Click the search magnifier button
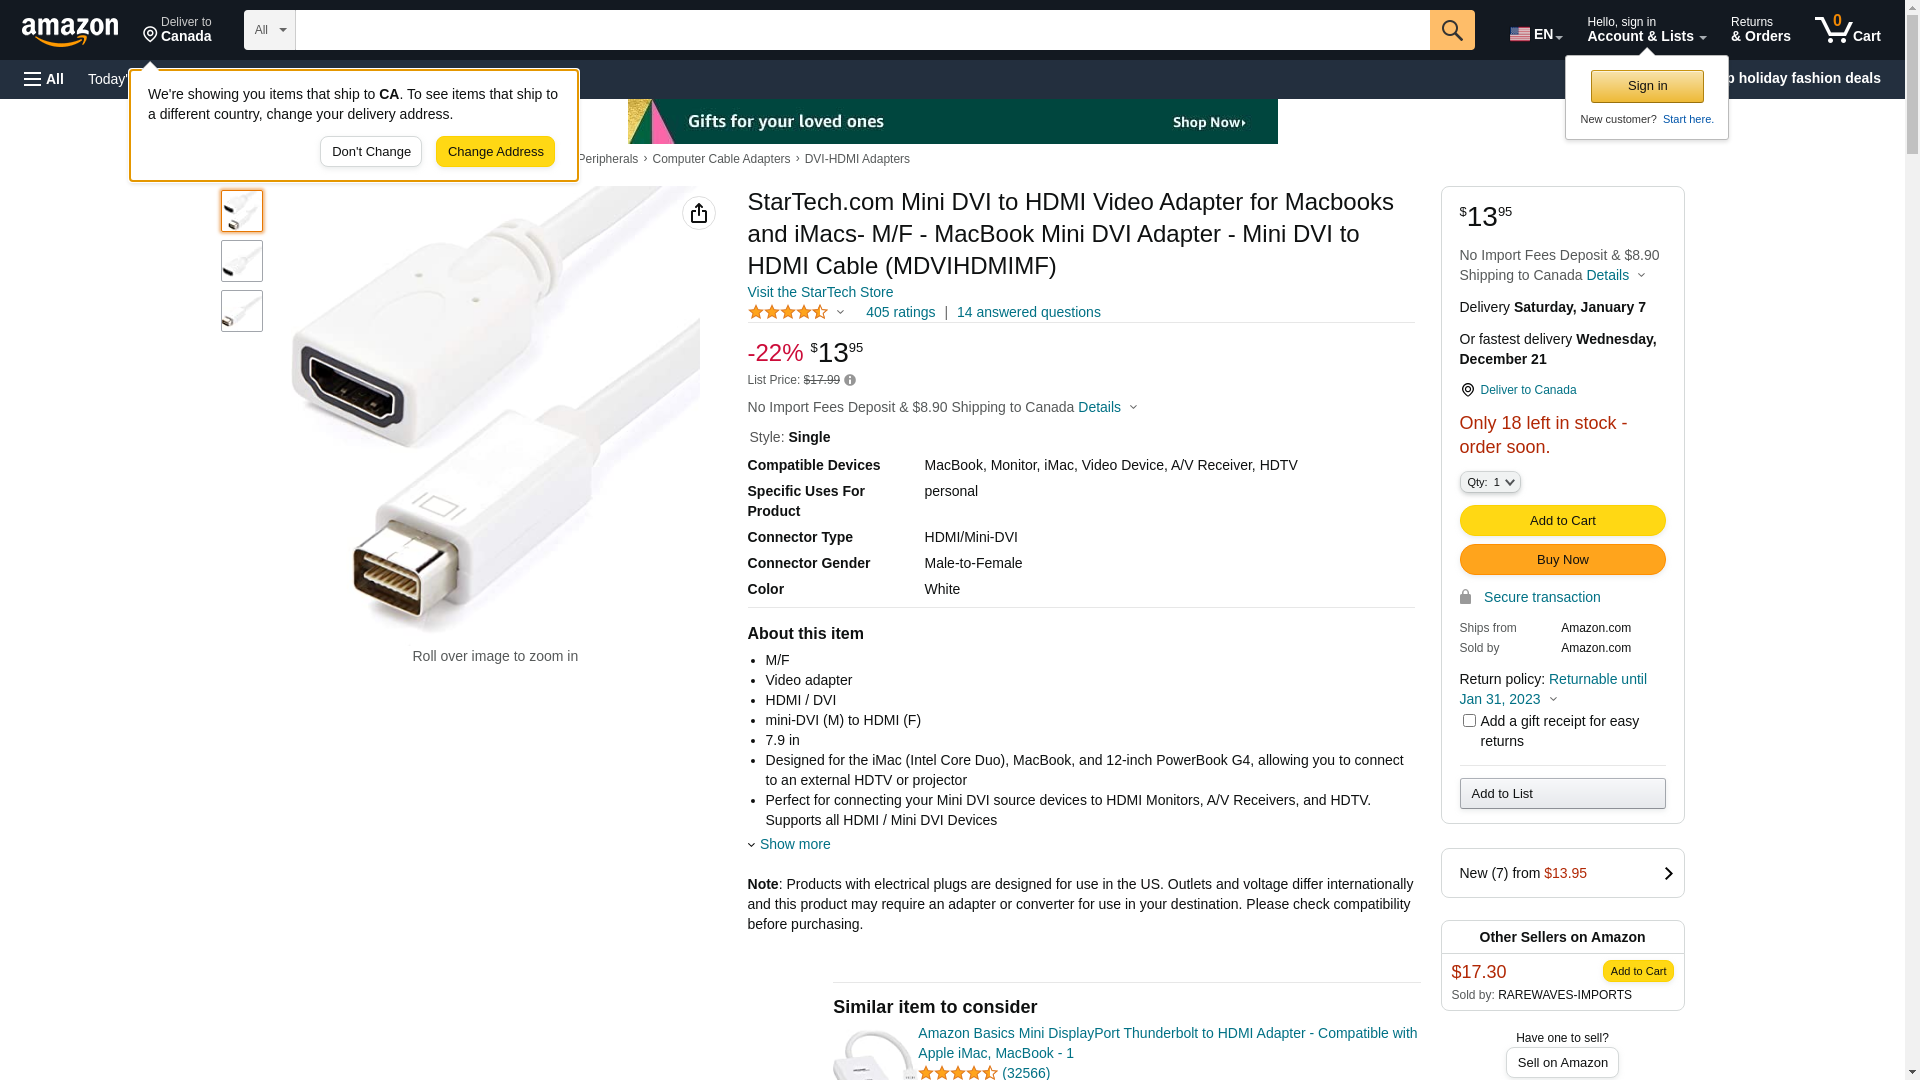Viewport: 1920px width, 1080px height. 1452,30
